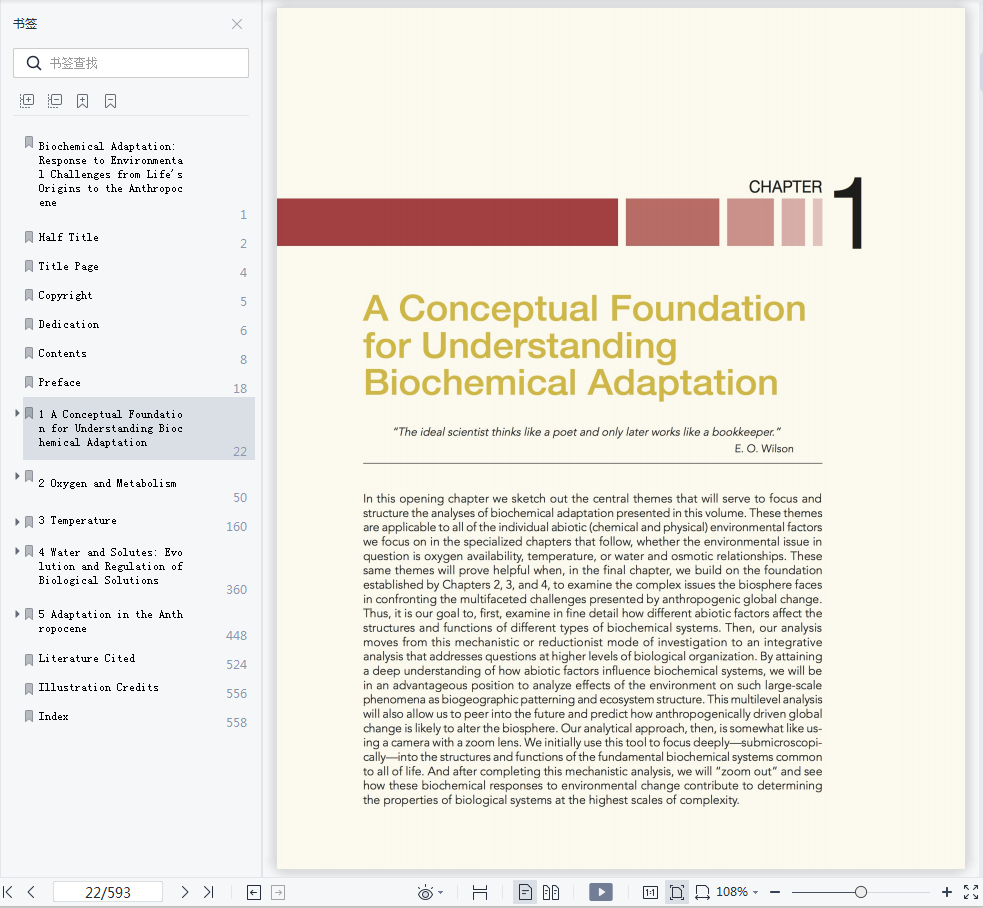Click the chapter title heading on page

tap(584, 346)
